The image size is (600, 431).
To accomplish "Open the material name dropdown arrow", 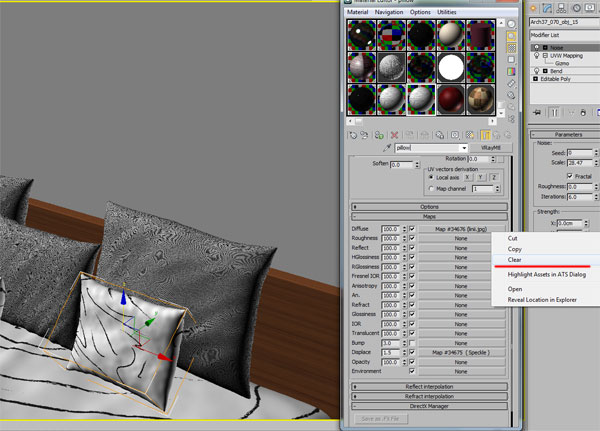I will tap(464, 148).
